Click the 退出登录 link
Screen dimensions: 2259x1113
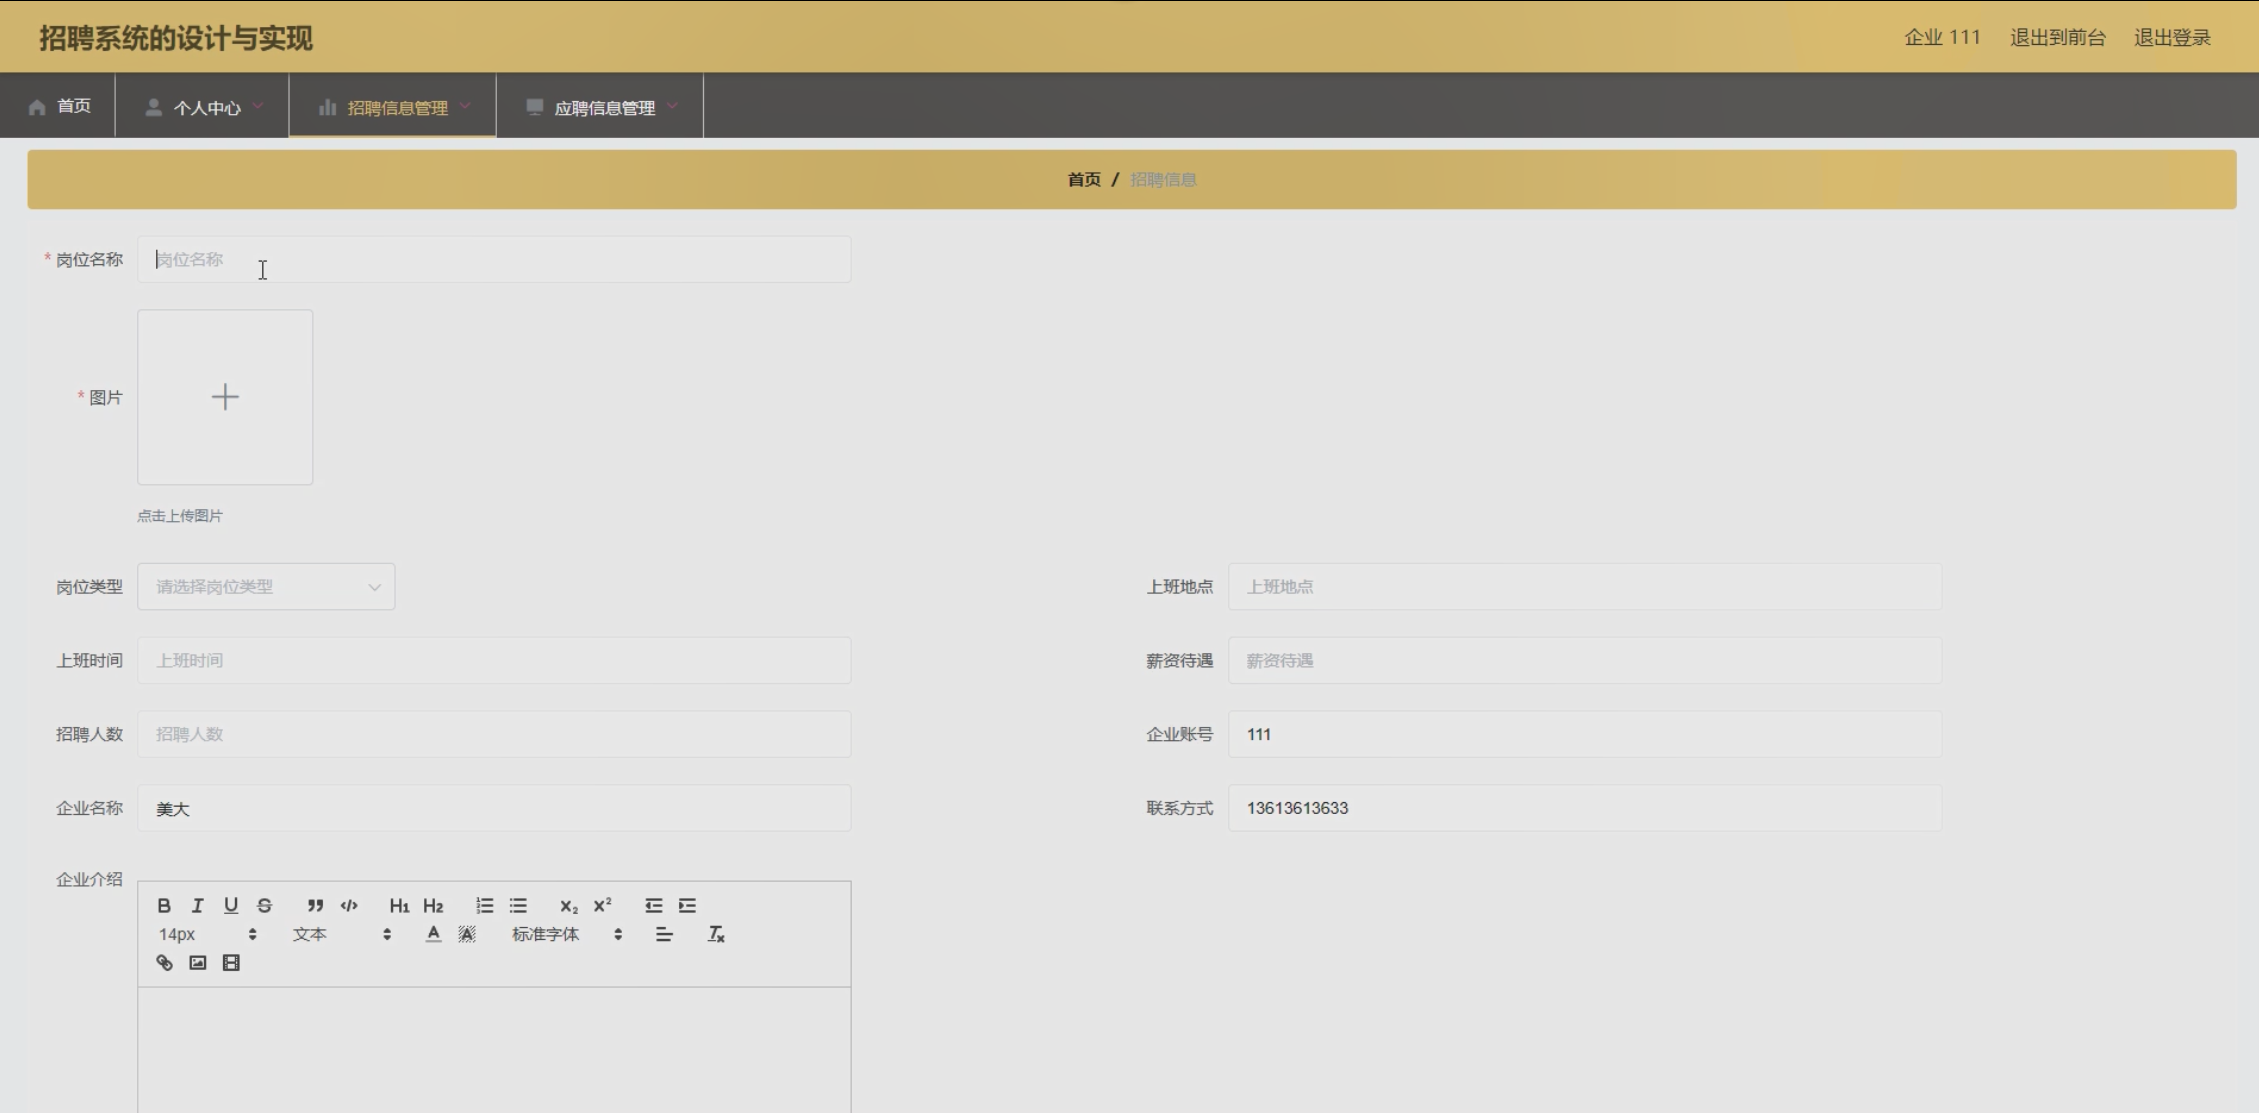point(2172,38)
